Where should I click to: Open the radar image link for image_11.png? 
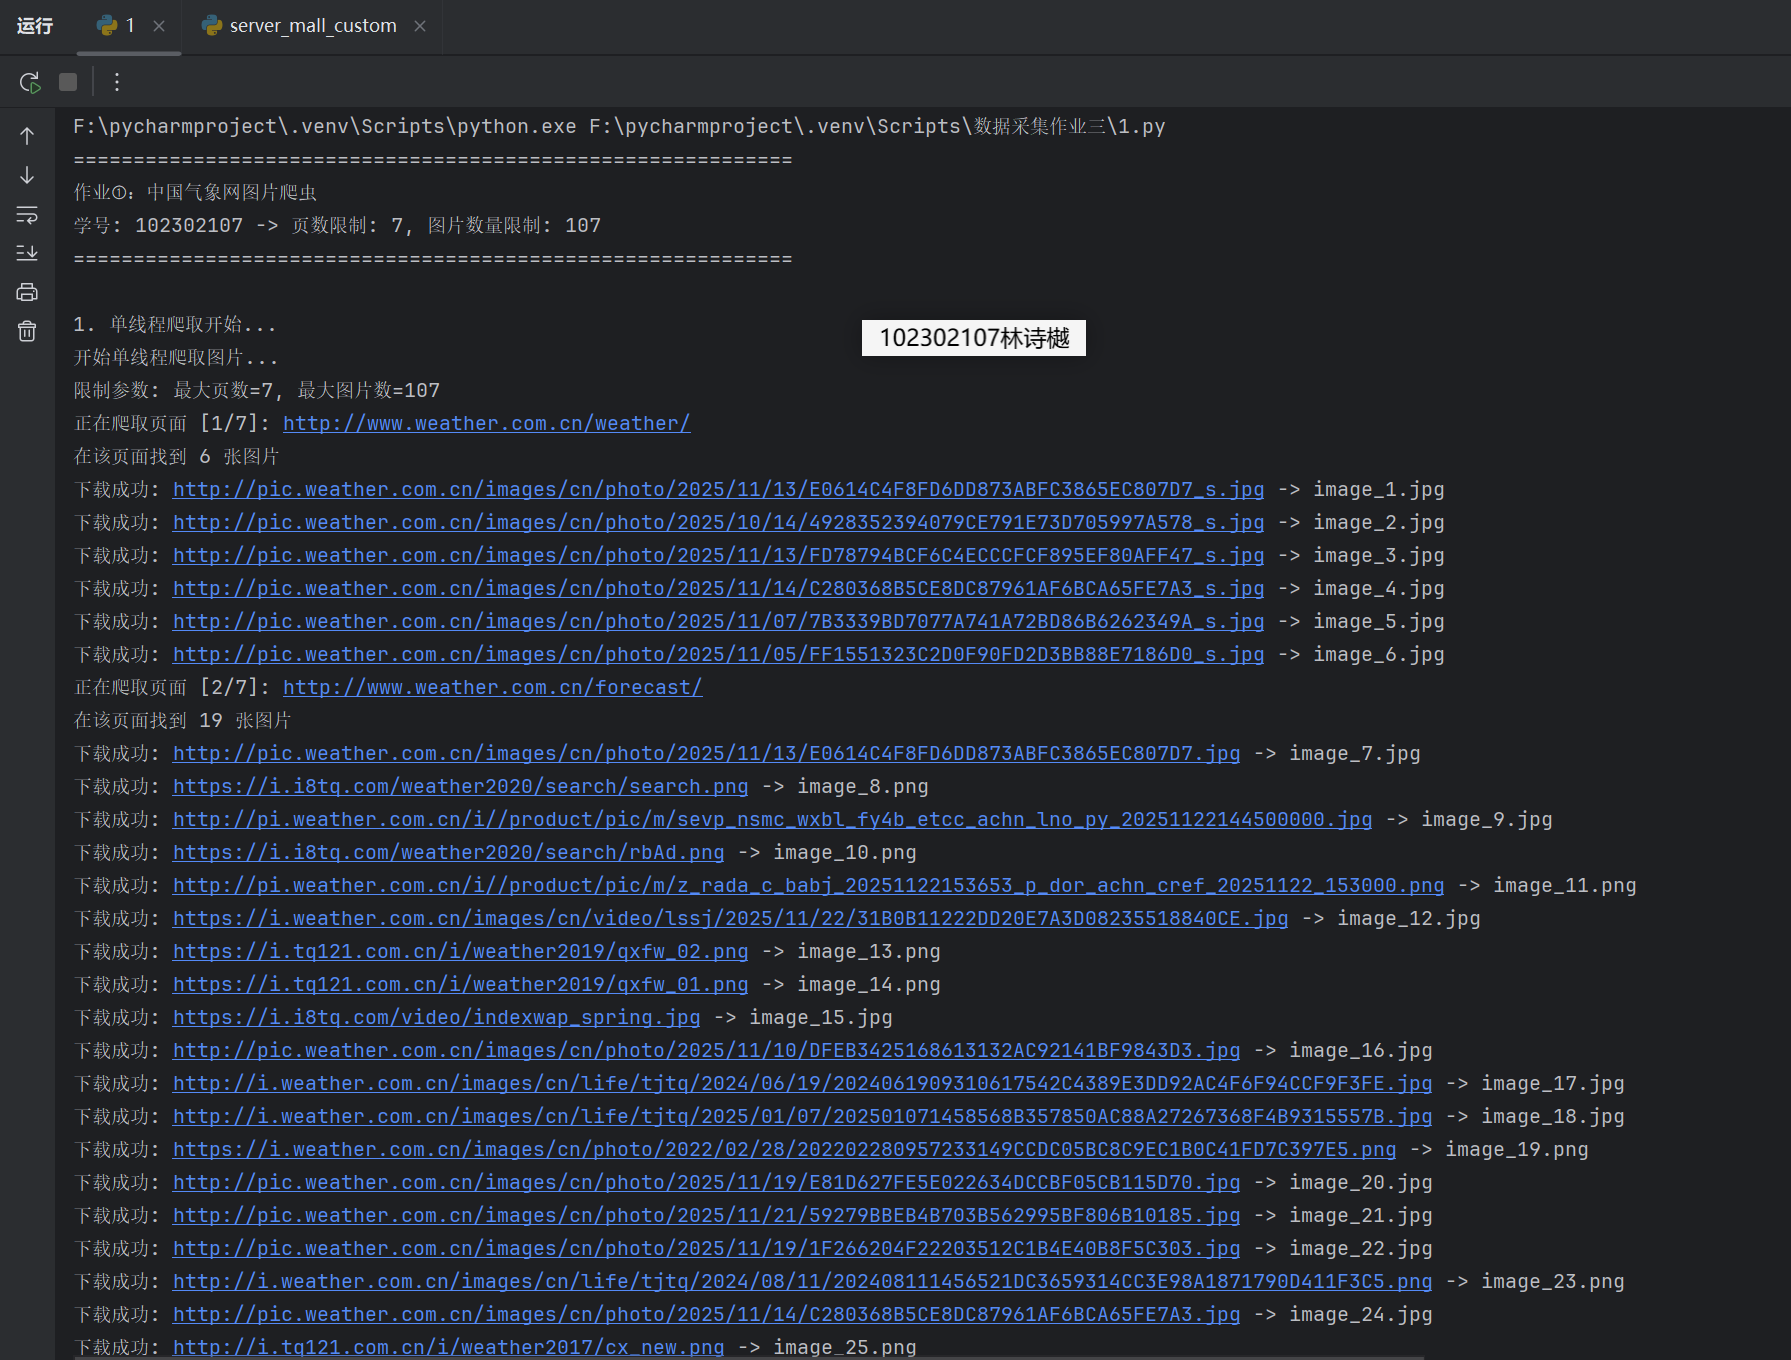point(808,886)
